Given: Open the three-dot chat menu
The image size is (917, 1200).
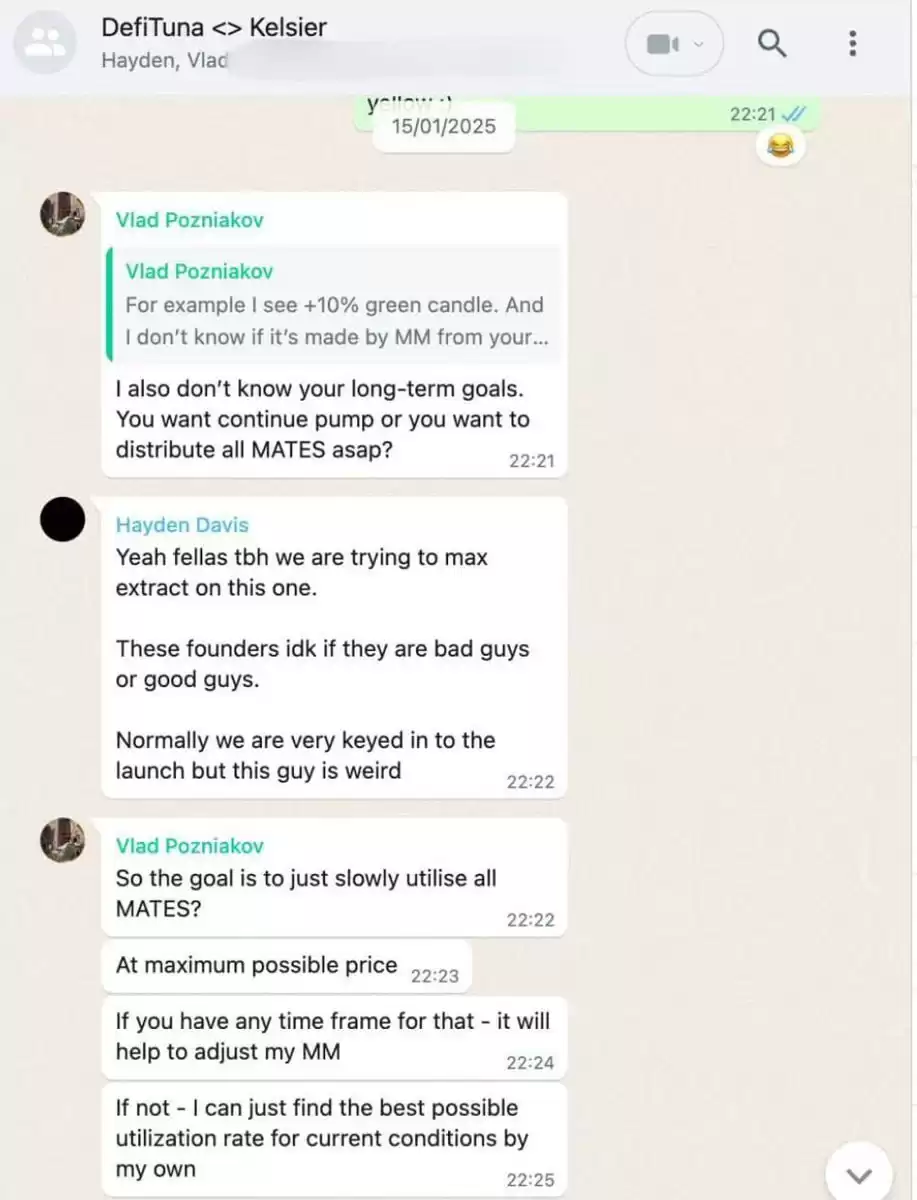Looking at the screenshot, I should pyautogui.click(x=852, y=43).
